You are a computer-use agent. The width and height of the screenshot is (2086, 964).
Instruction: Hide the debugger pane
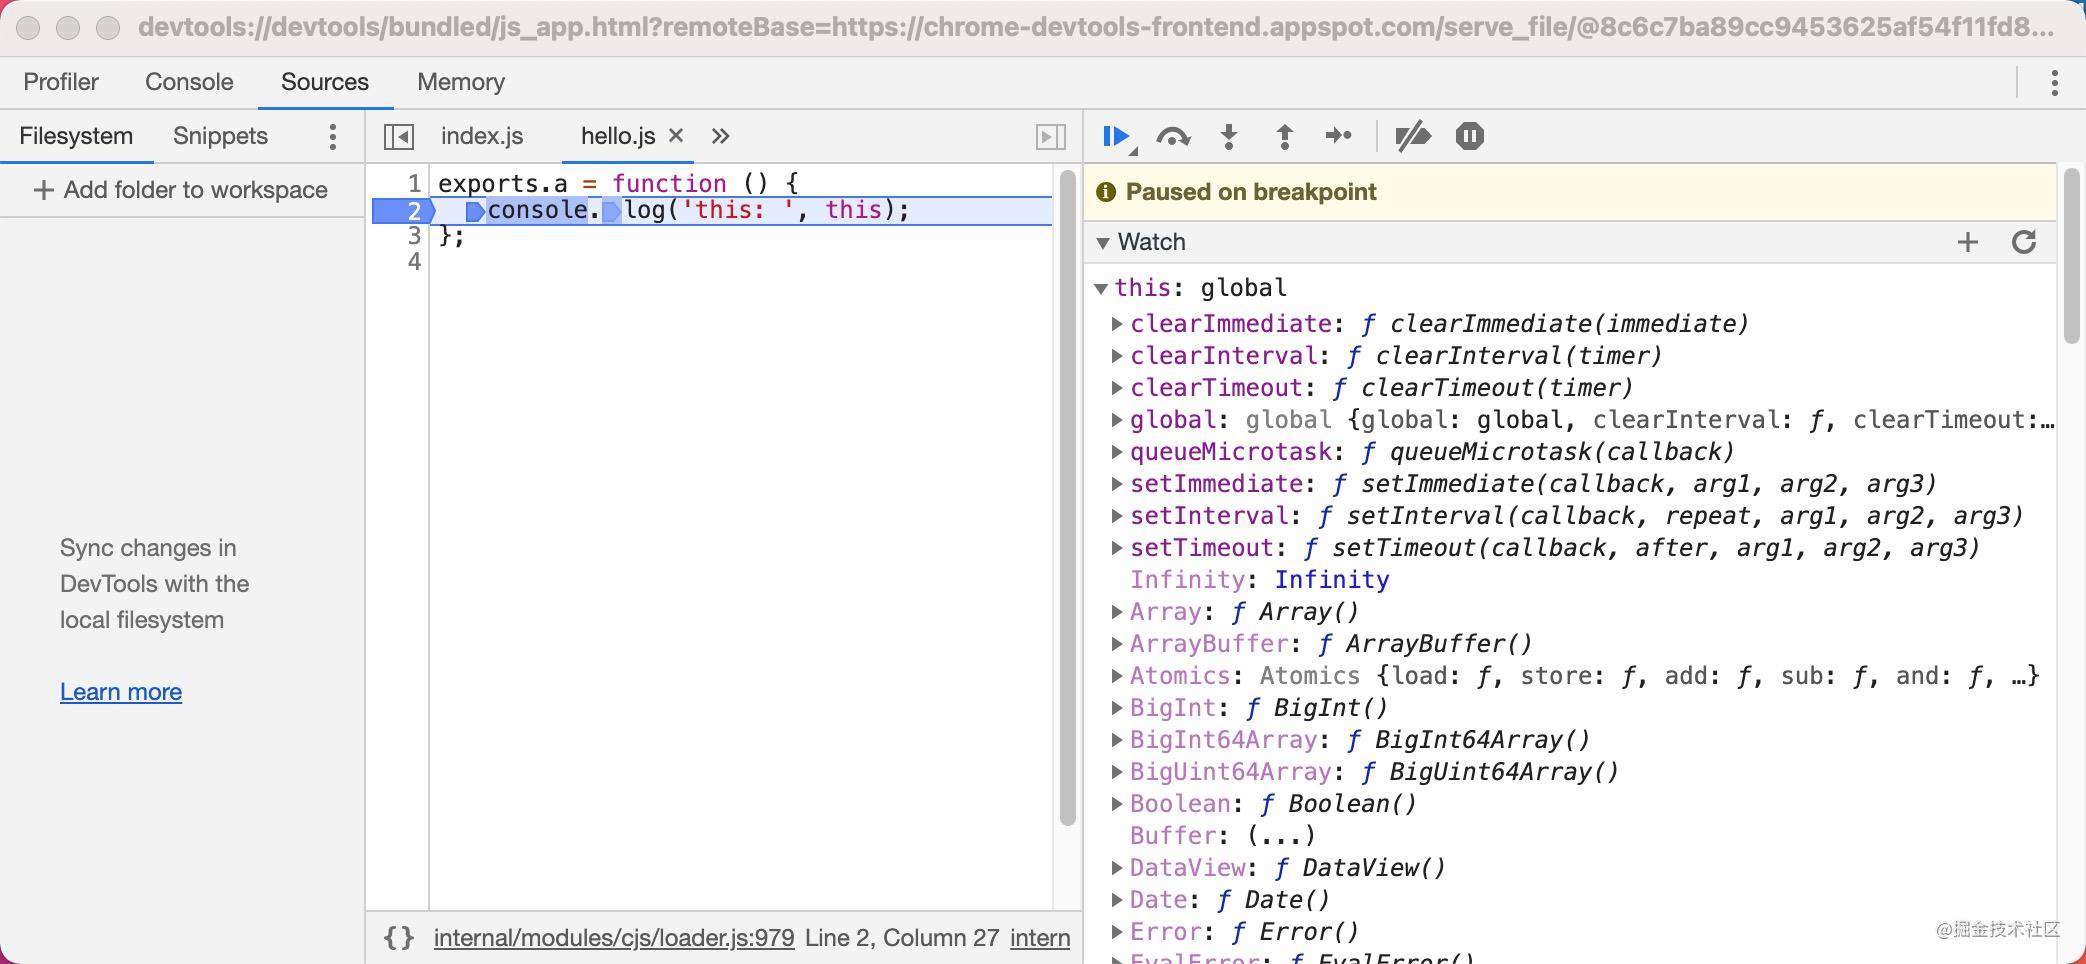pyautogui.click(x=1050, y=136)
